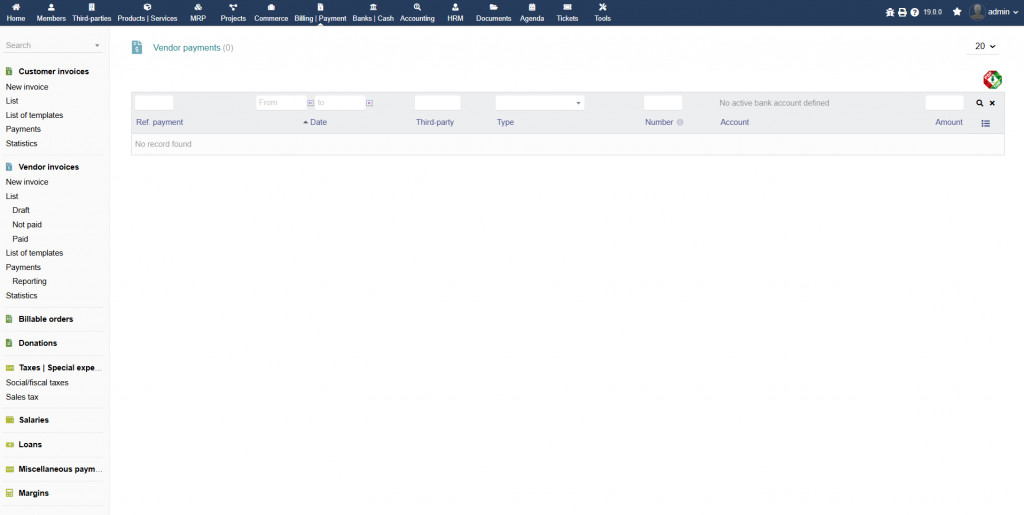Click the red-green cube logo icon
This screenshot has width=1024, height=515.
[992, 80]
